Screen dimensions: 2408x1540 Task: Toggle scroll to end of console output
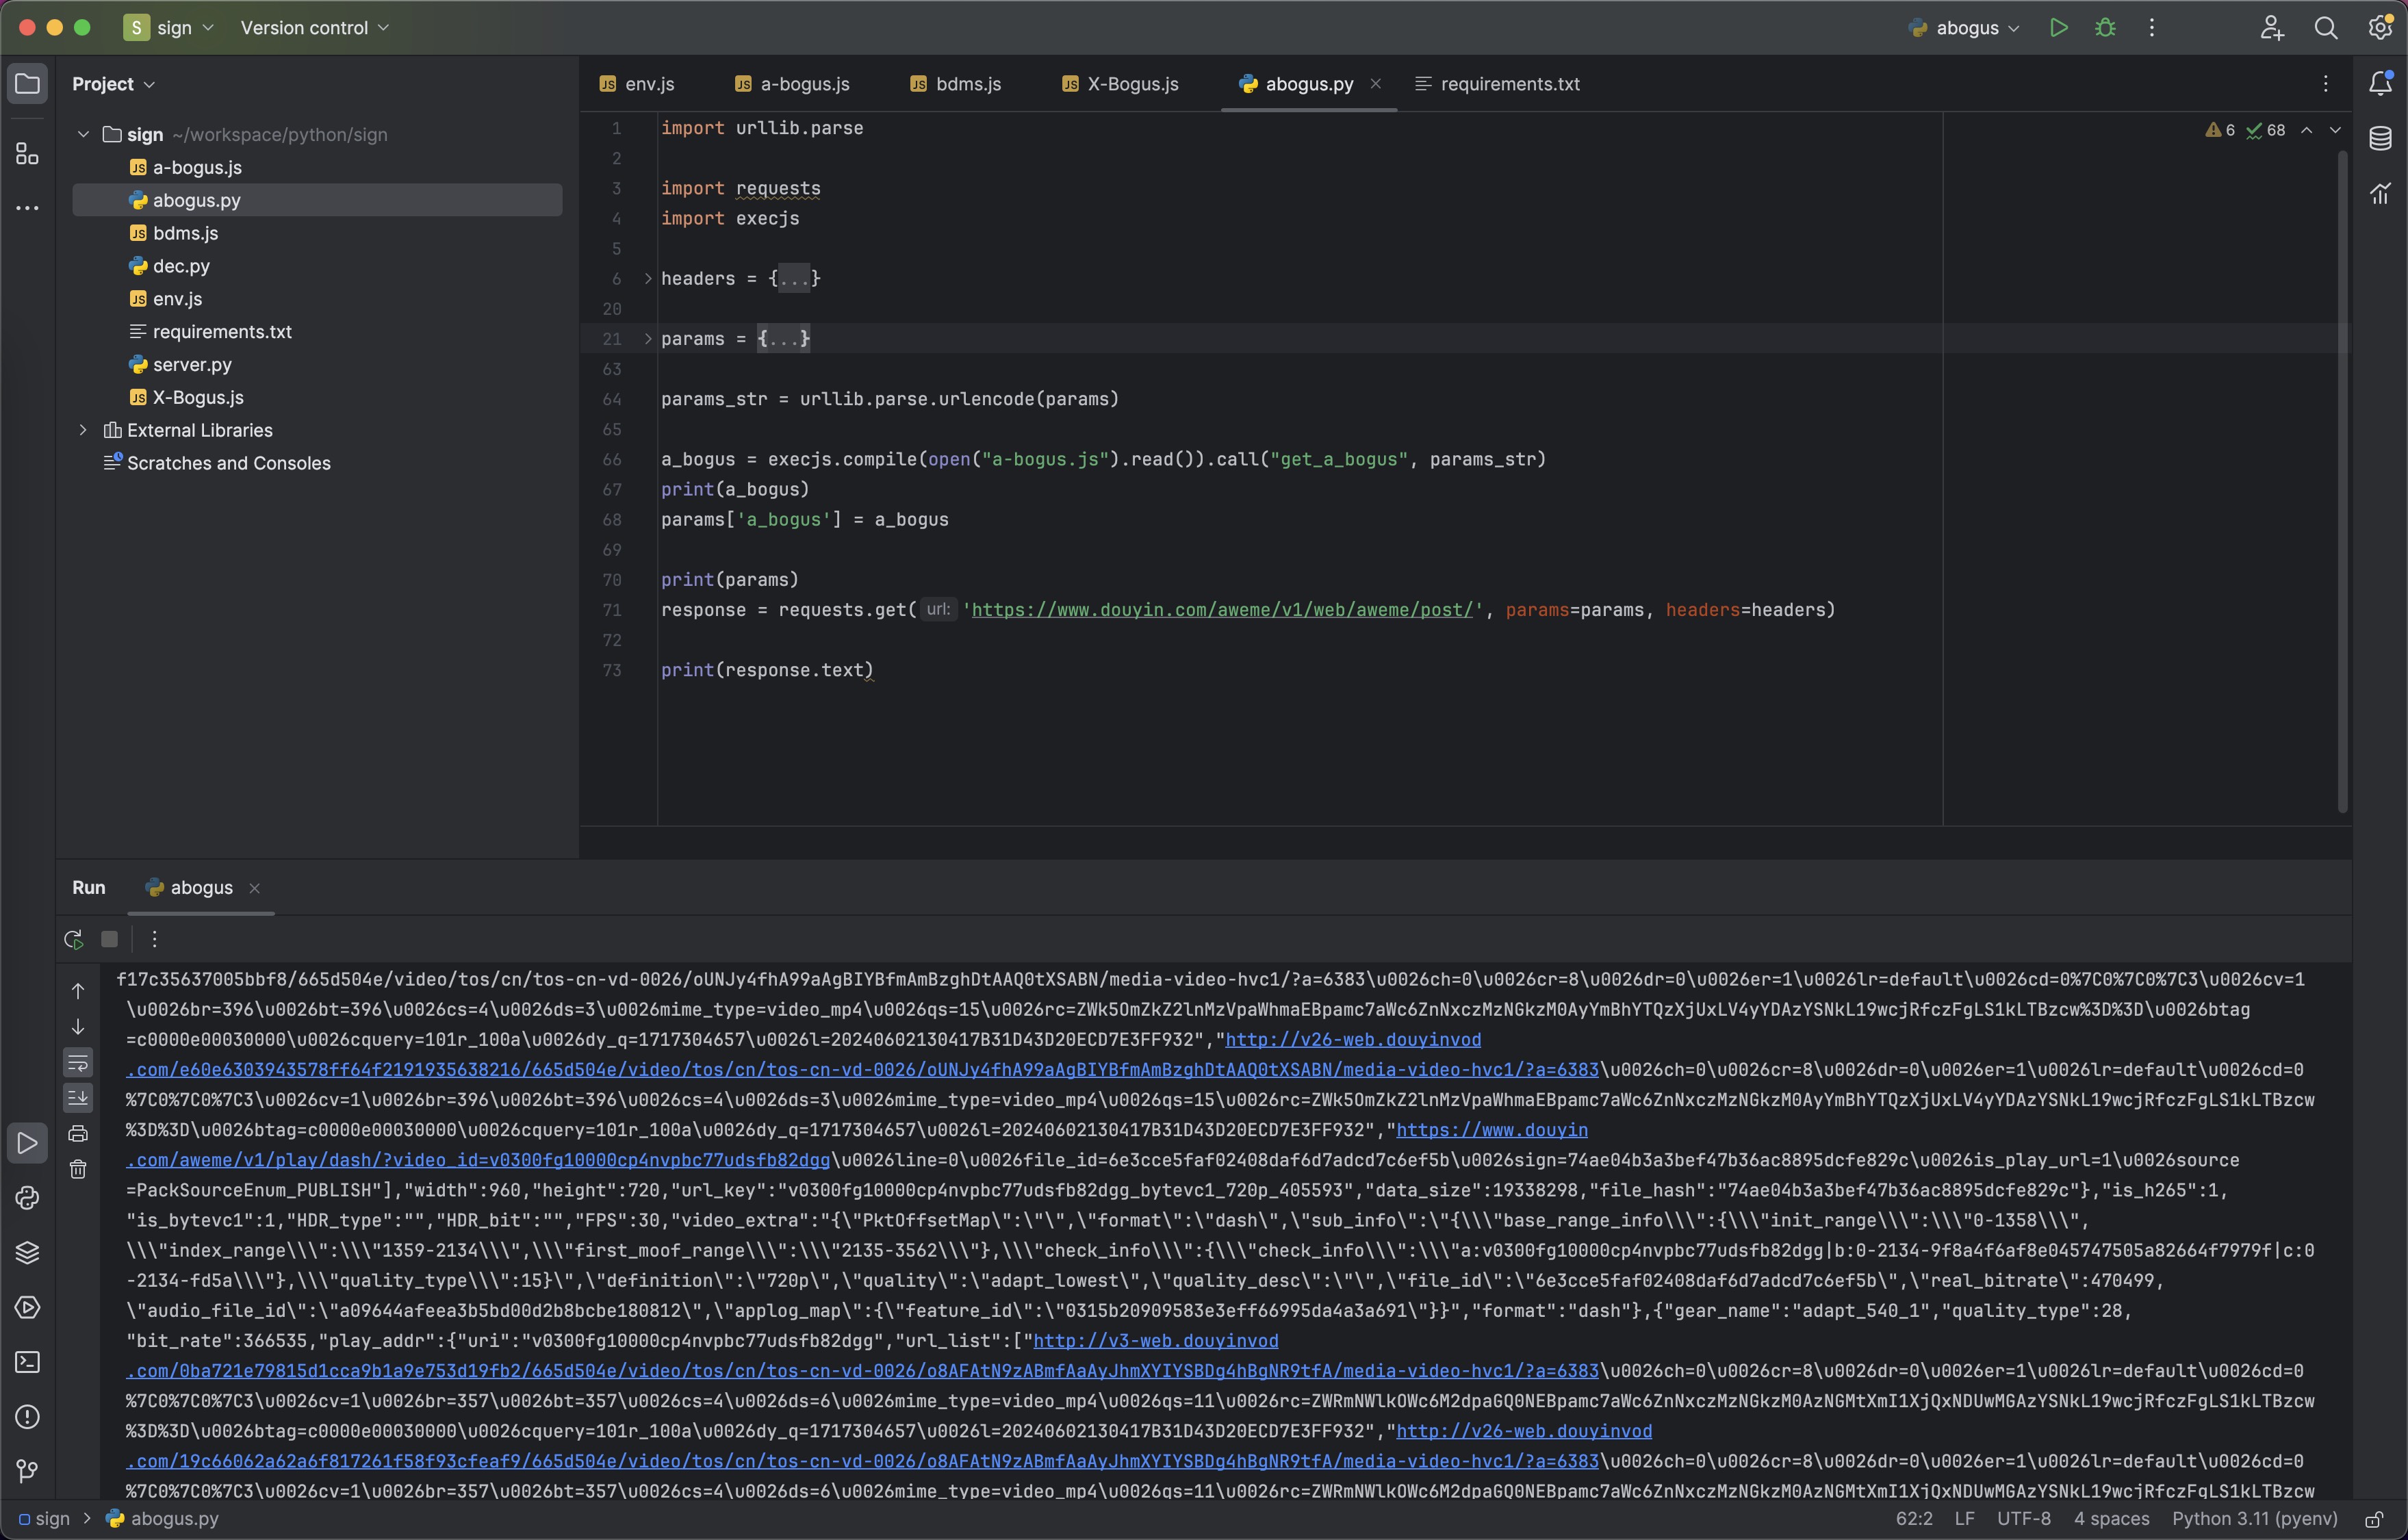(x=78, y=1098)
